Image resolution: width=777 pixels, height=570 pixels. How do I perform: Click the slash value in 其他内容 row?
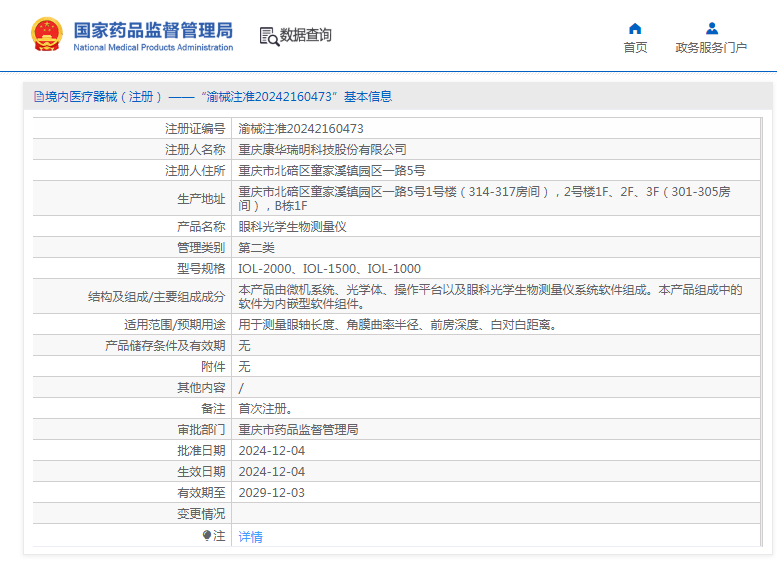tap(241, 388)
